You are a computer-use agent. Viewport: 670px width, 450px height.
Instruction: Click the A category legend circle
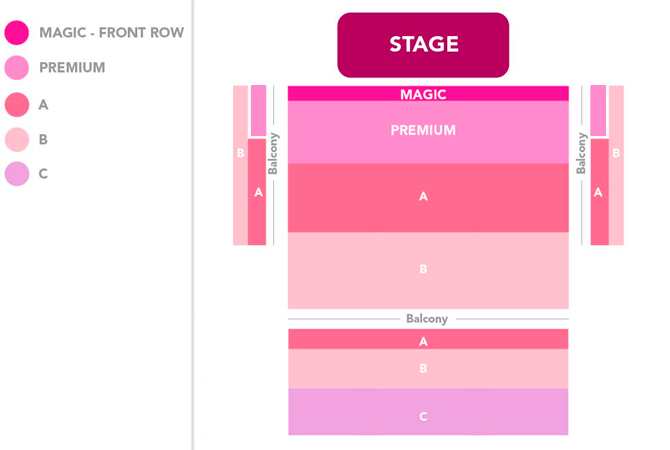(x=17, y=104)
